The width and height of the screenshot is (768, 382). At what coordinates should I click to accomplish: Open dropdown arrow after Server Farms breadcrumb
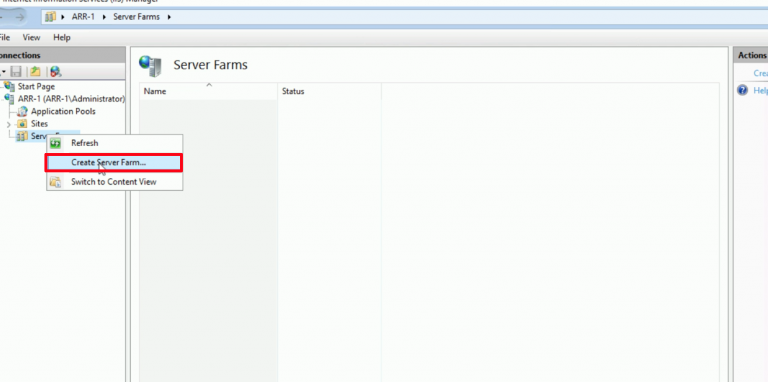(x=169, y=17)
